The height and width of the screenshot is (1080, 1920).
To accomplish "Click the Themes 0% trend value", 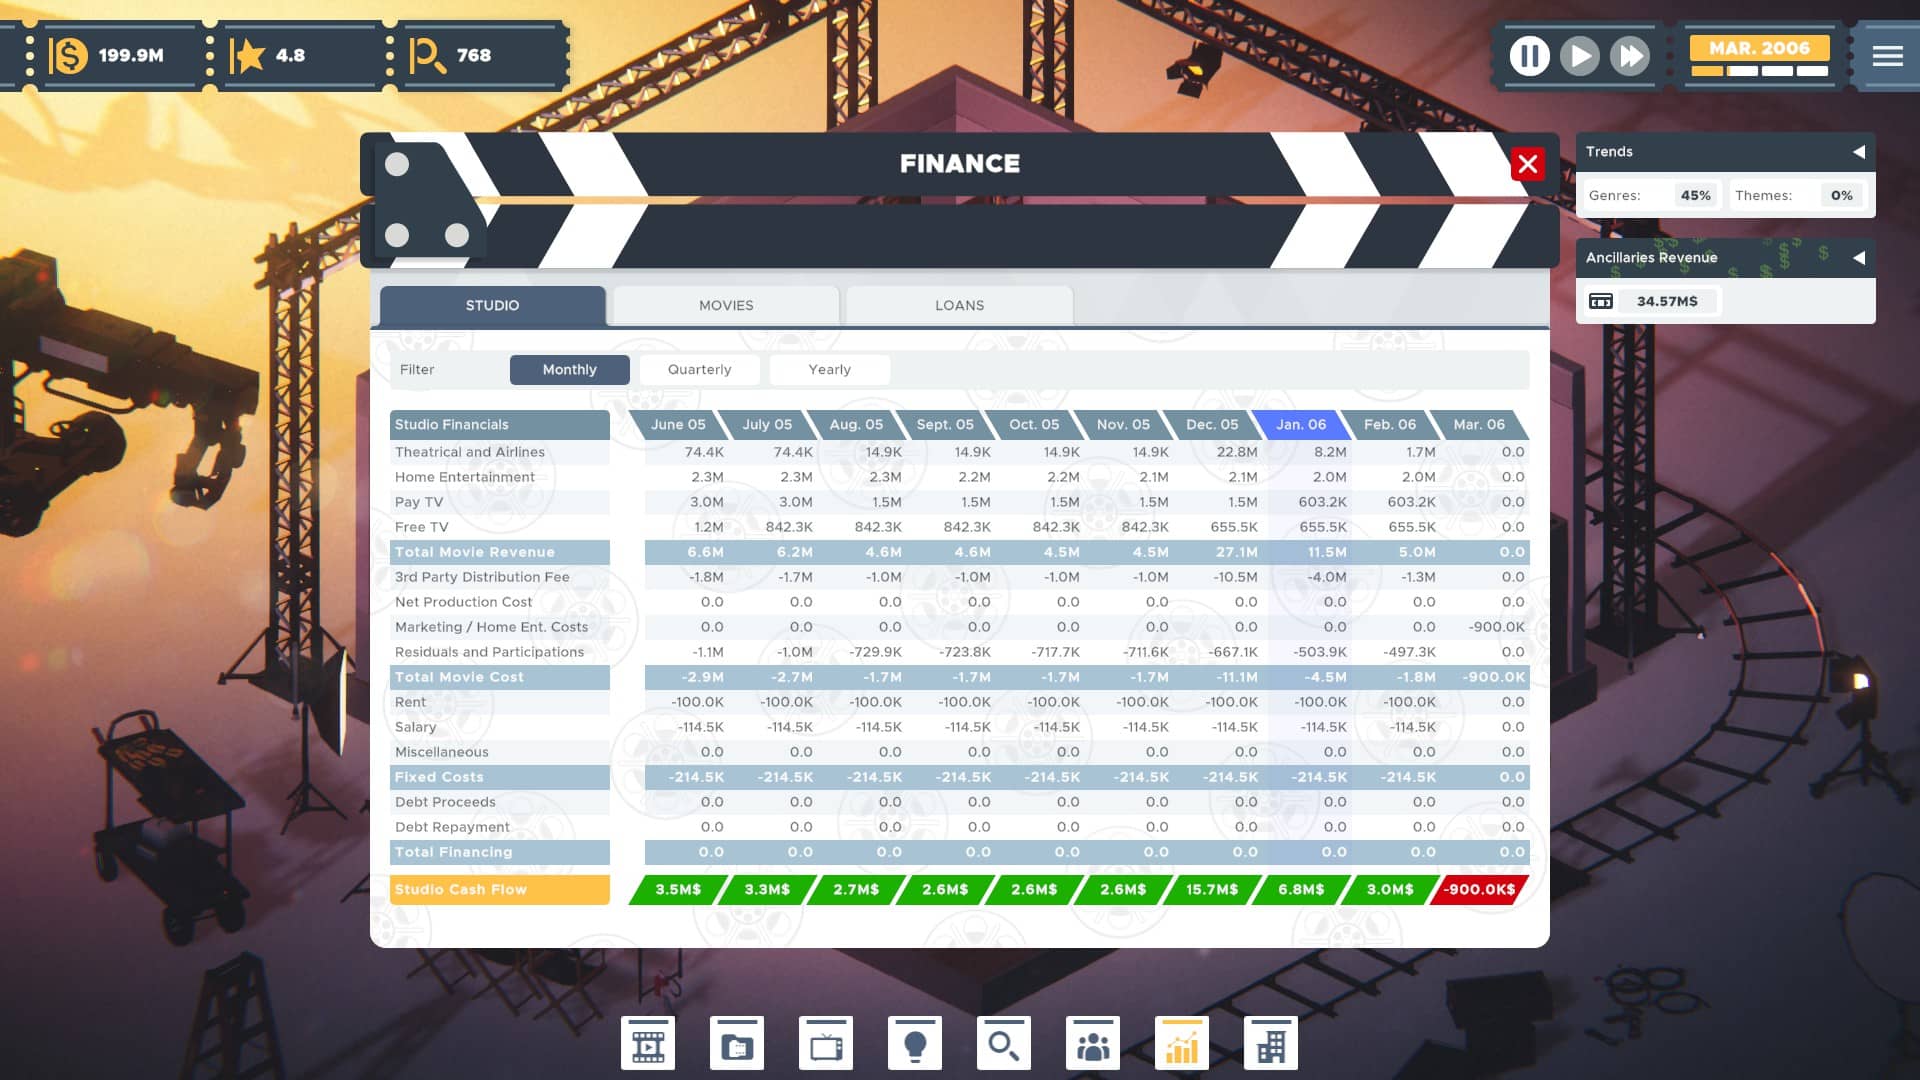I will (x=1842, y=196).
